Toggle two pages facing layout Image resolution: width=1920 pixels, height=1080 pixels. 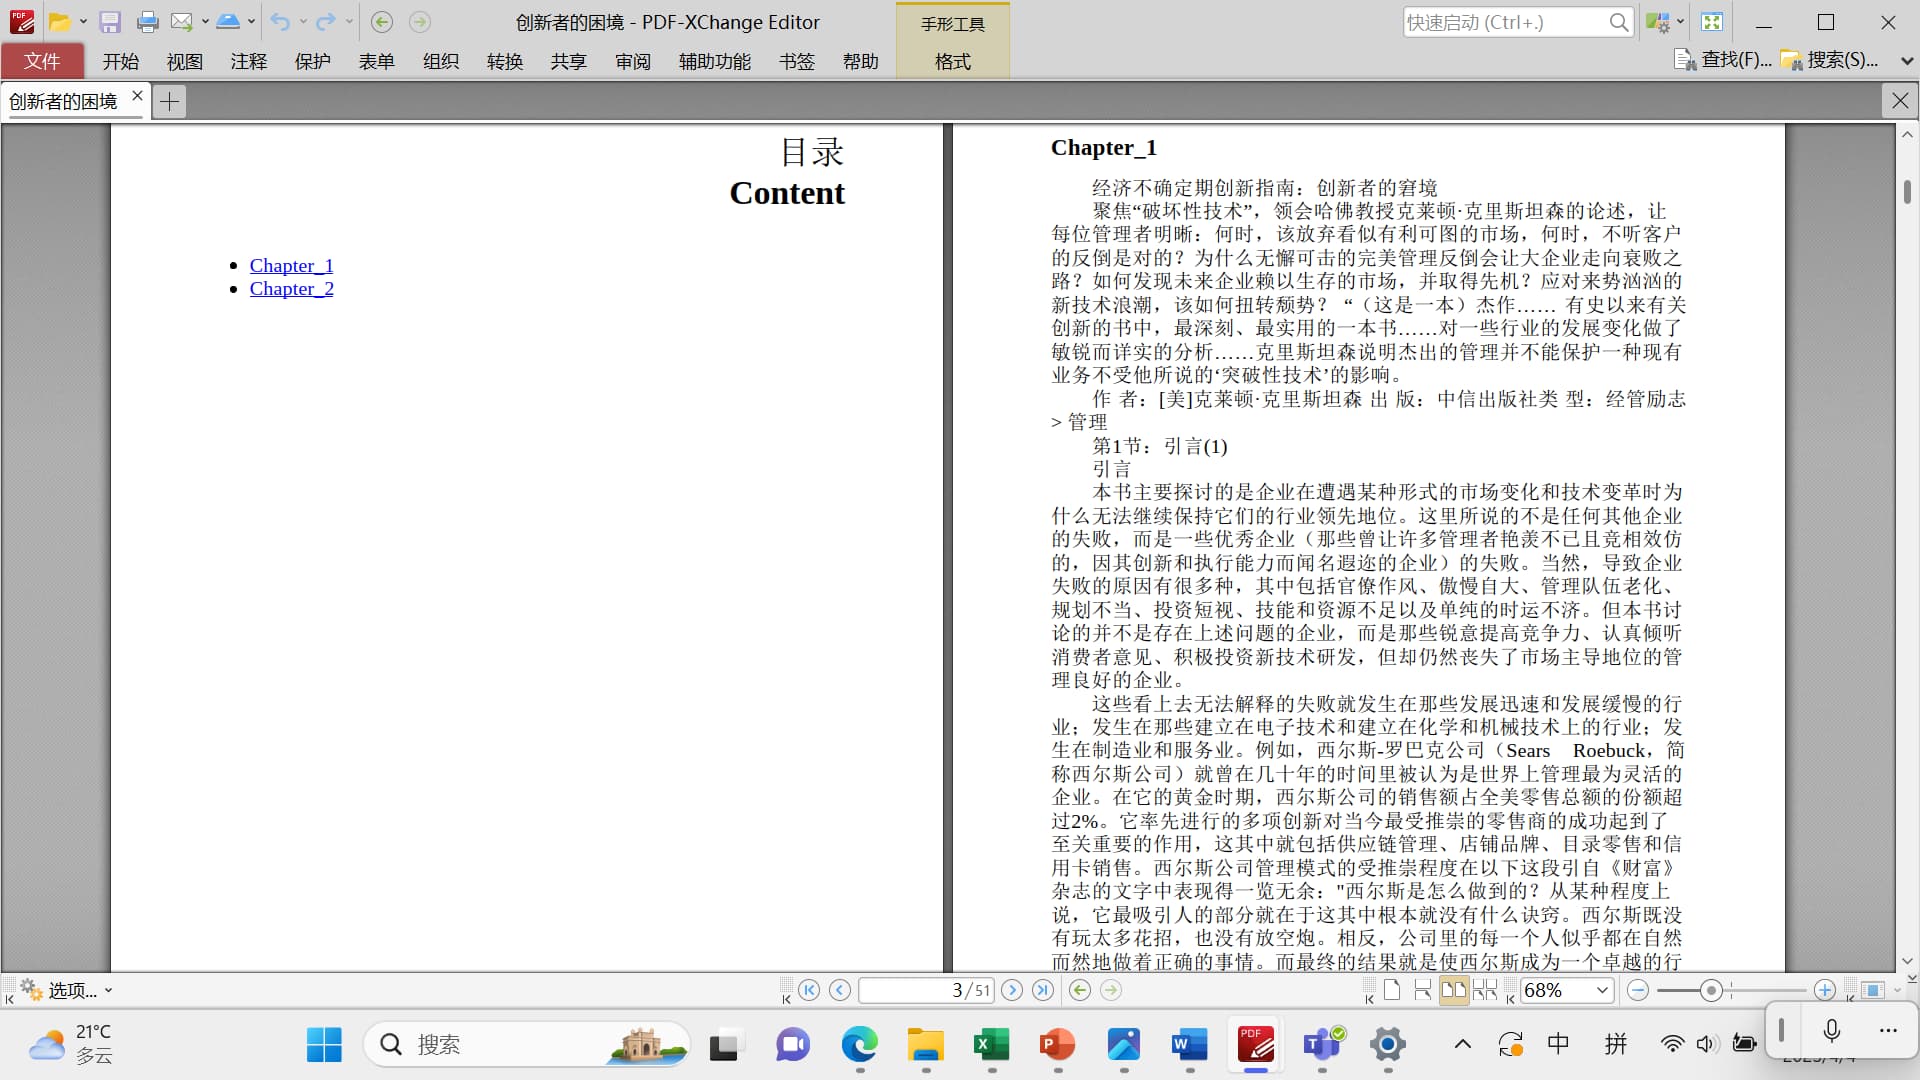tap(1453, 990)
